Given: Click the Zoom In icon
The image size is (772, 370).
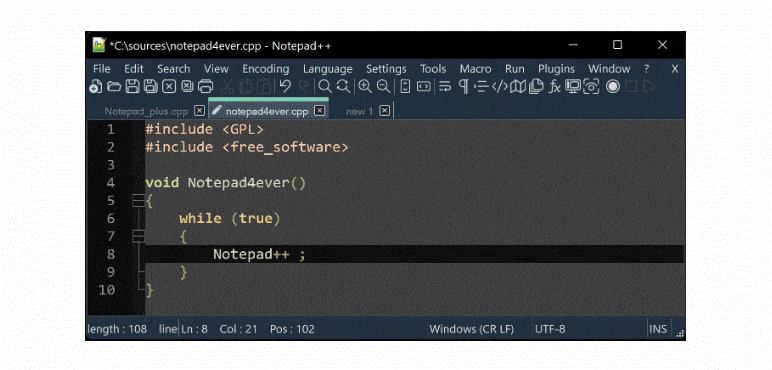Looking at the screenshot, I should 365,87.
